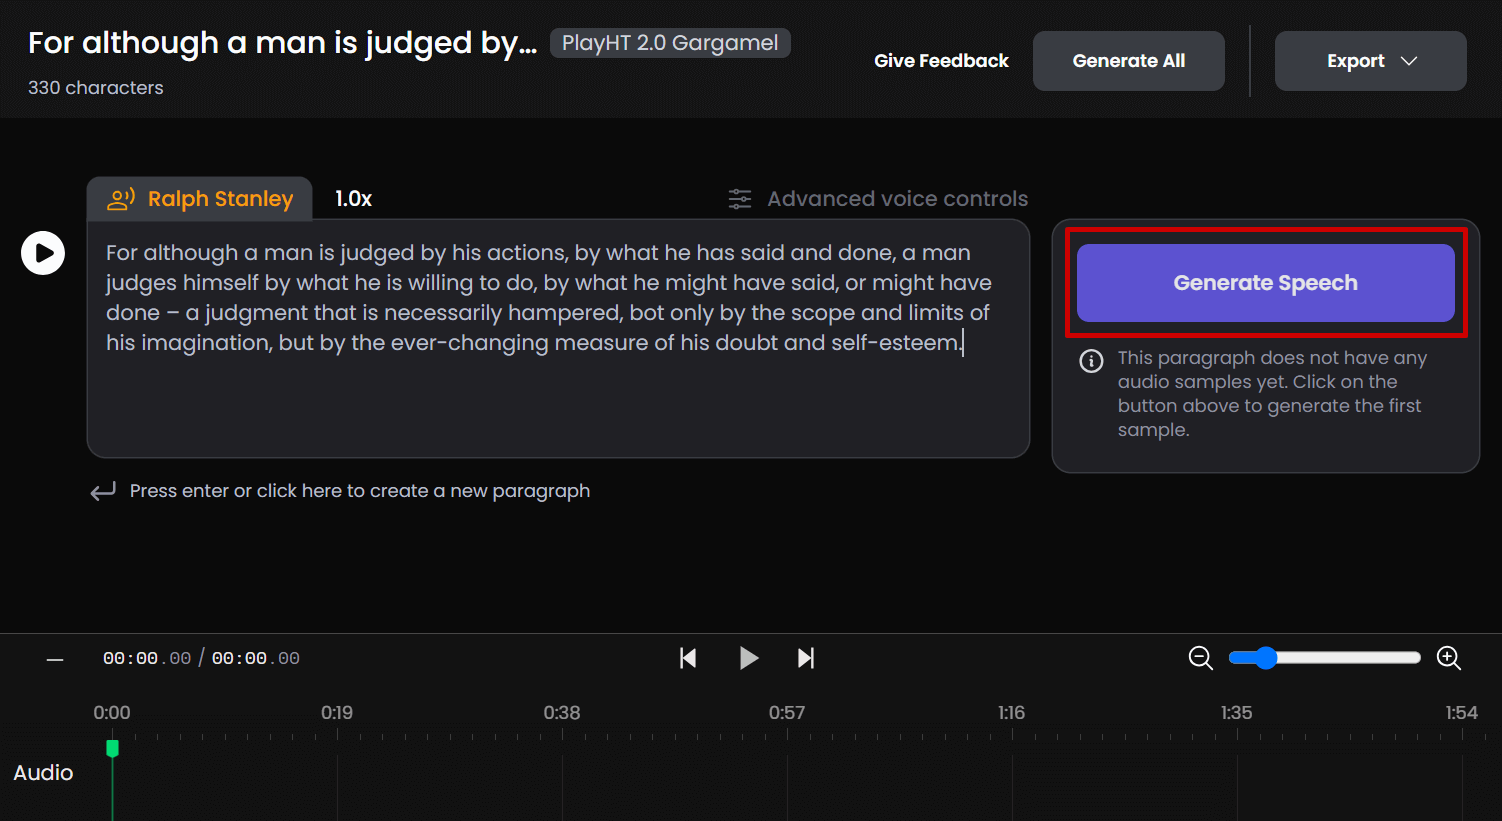Click the PlayHT 2.0 Gargamel model badge
The width and height of the screenshot is (1502, 821).
[670, 43]
